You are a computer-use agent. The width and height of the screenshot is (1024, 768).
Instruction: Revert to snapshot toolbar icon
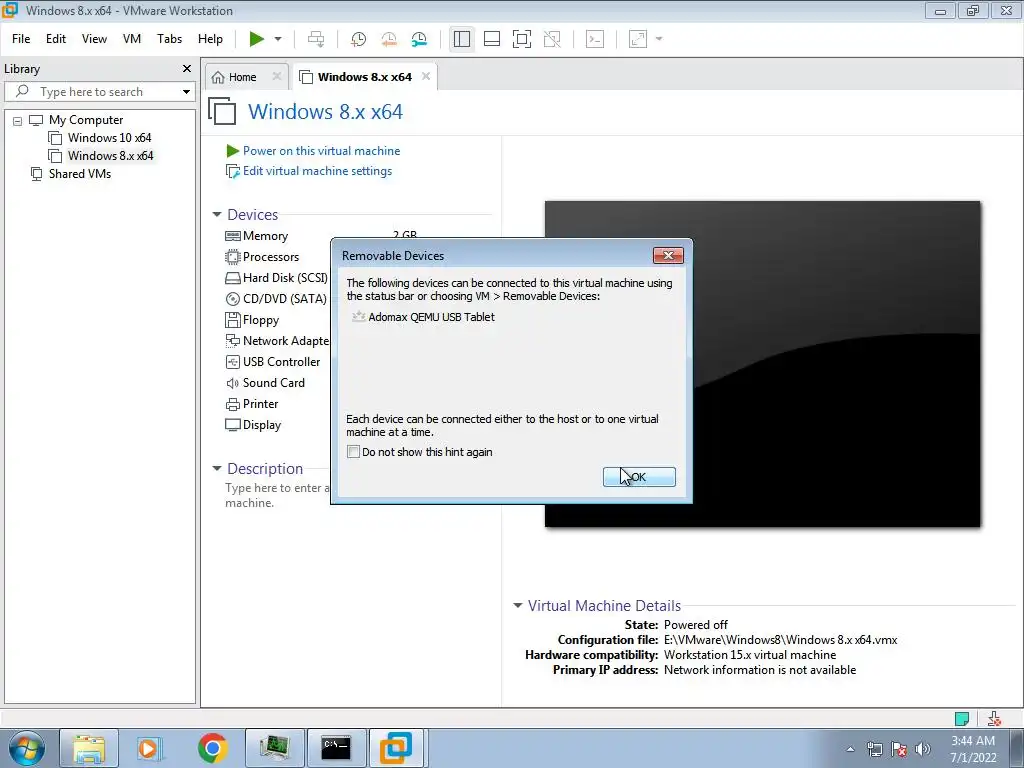pos(389,39)
